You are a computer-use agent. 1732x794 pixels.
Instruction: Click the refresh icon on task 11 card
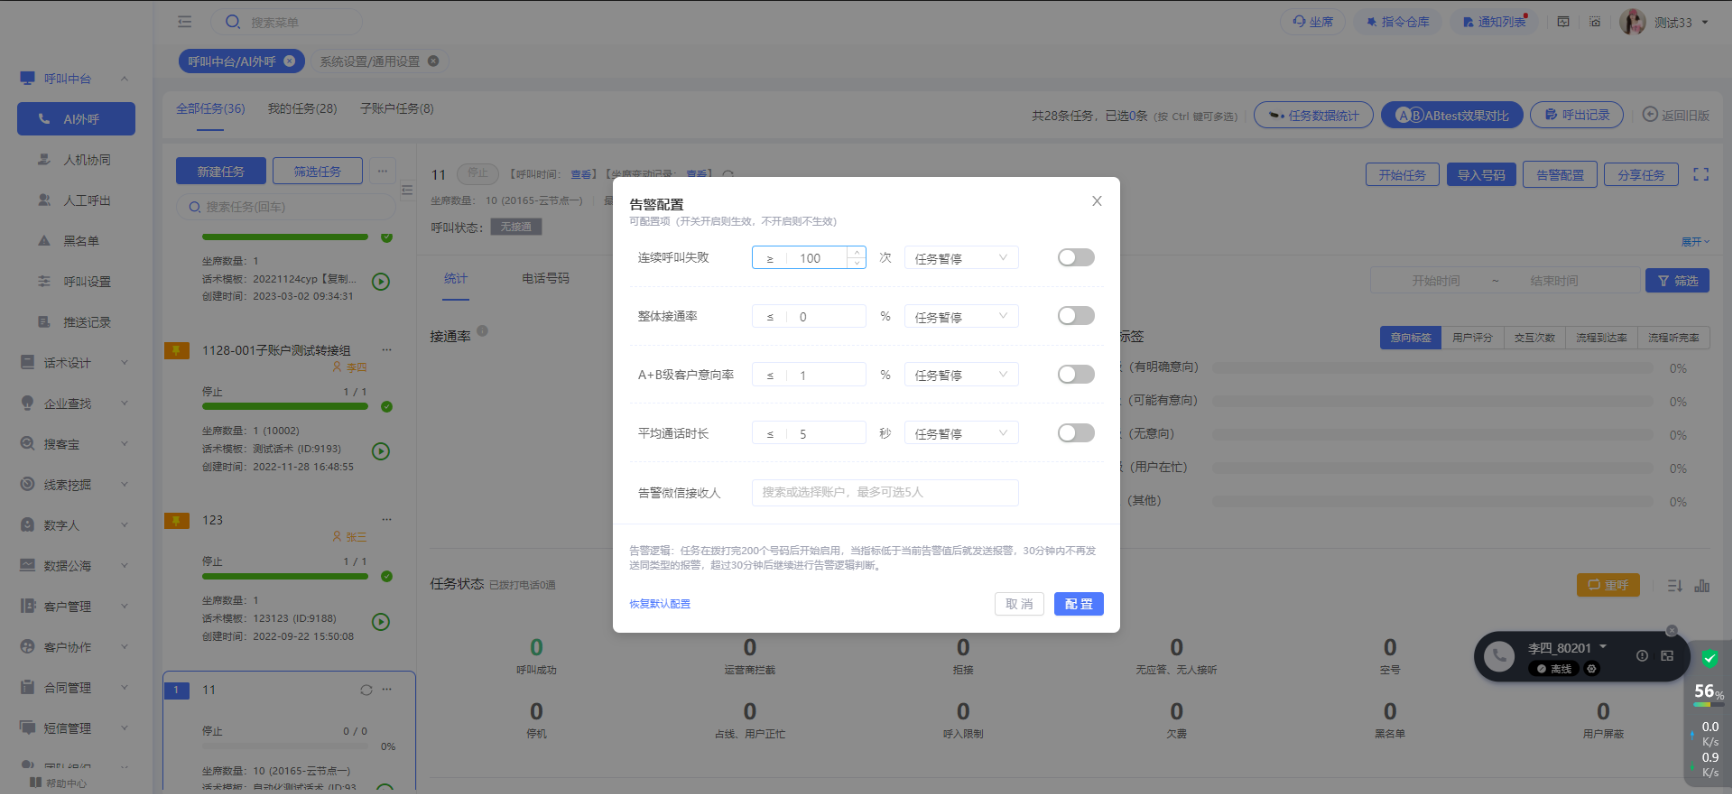tap(366, 690)
